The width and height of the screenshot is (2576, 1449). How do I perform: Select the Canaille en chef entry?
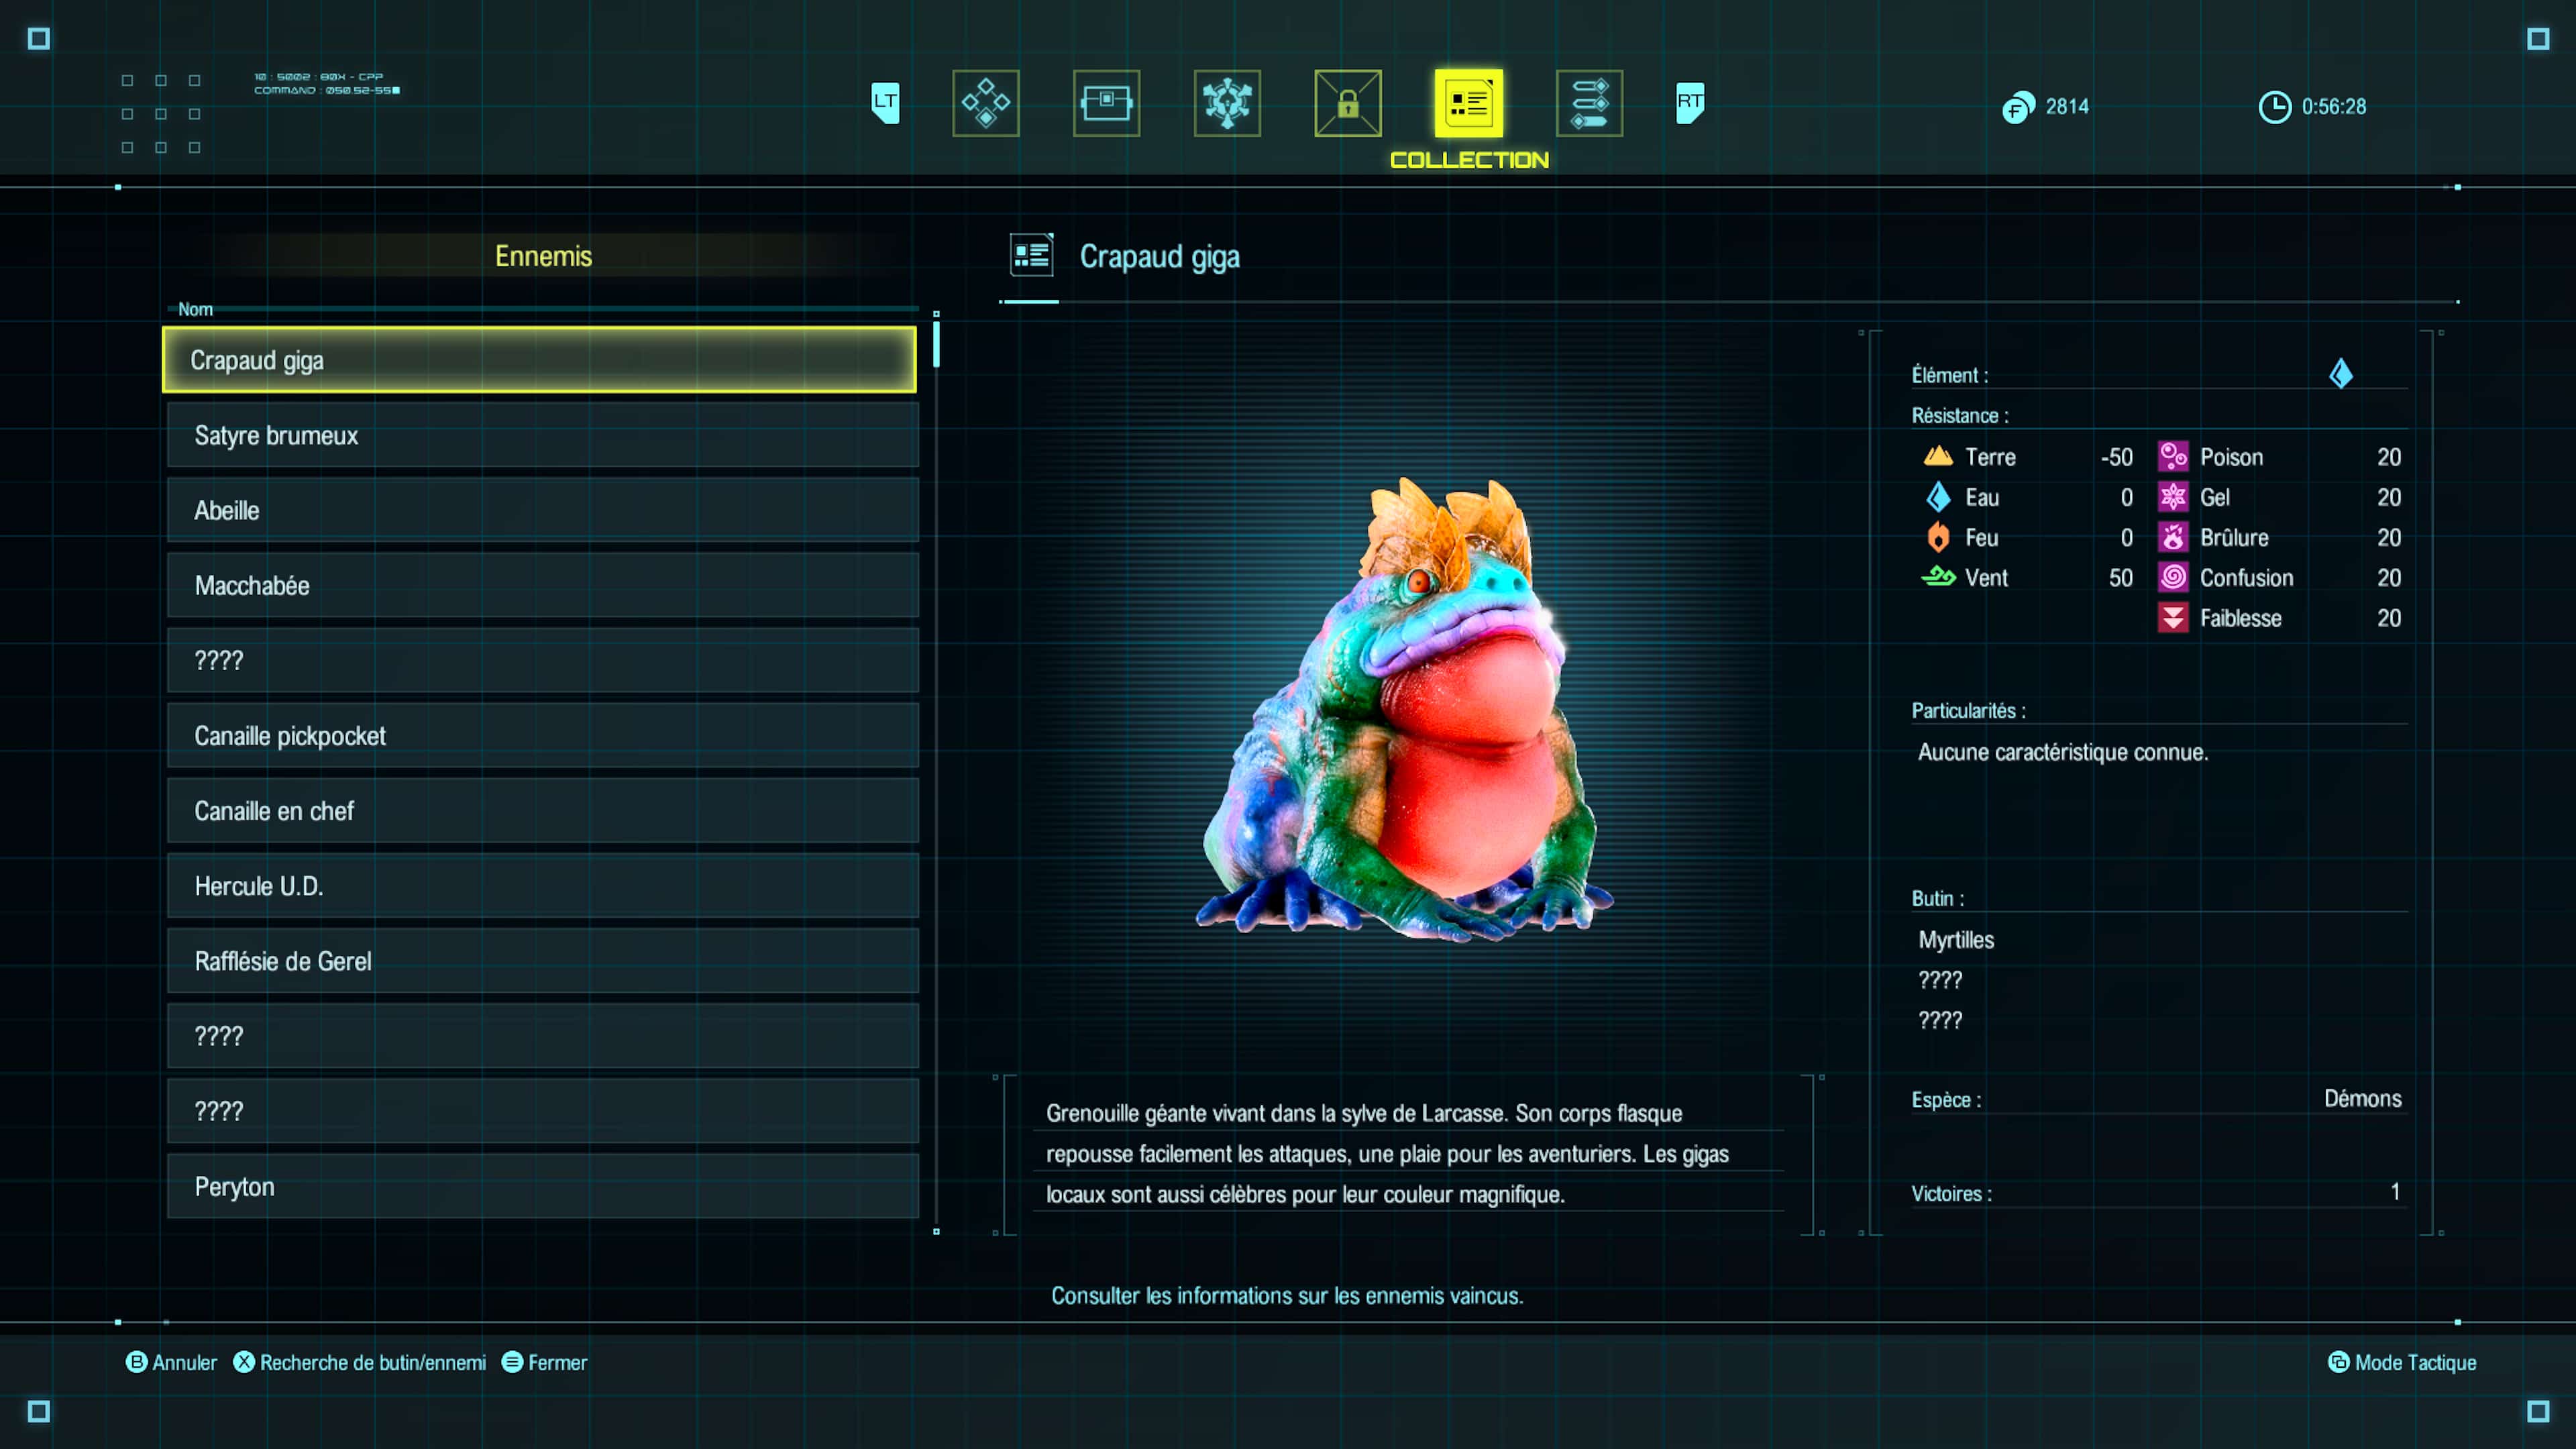pos(543,810)
